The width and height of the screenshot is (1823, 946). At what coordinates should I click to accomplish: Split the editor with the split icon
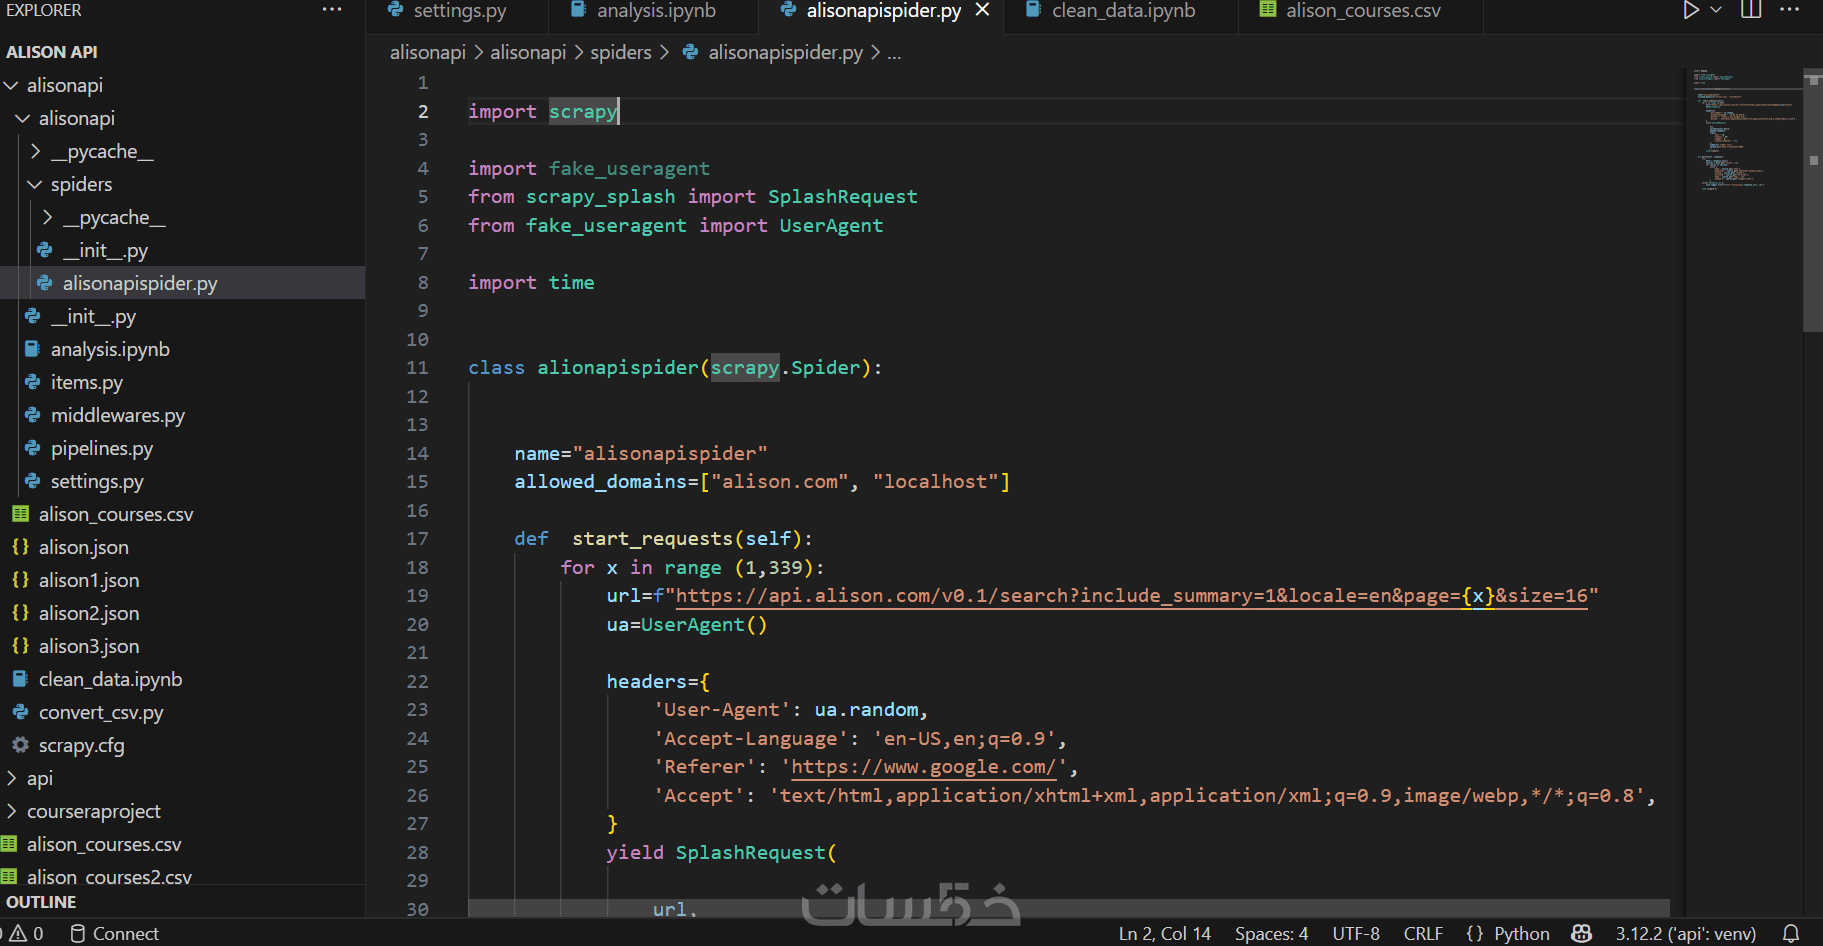click(1751, 10)
